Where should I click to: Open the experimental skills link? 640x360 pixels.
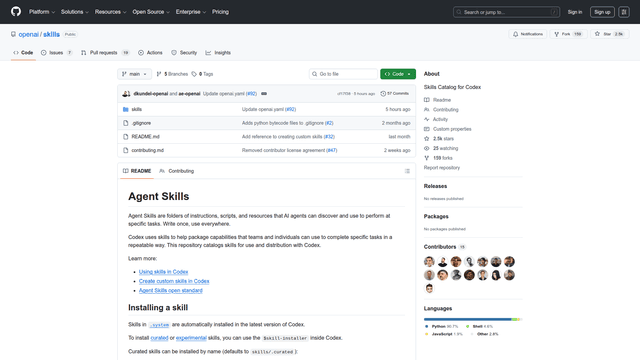click(x=191, y=338)
